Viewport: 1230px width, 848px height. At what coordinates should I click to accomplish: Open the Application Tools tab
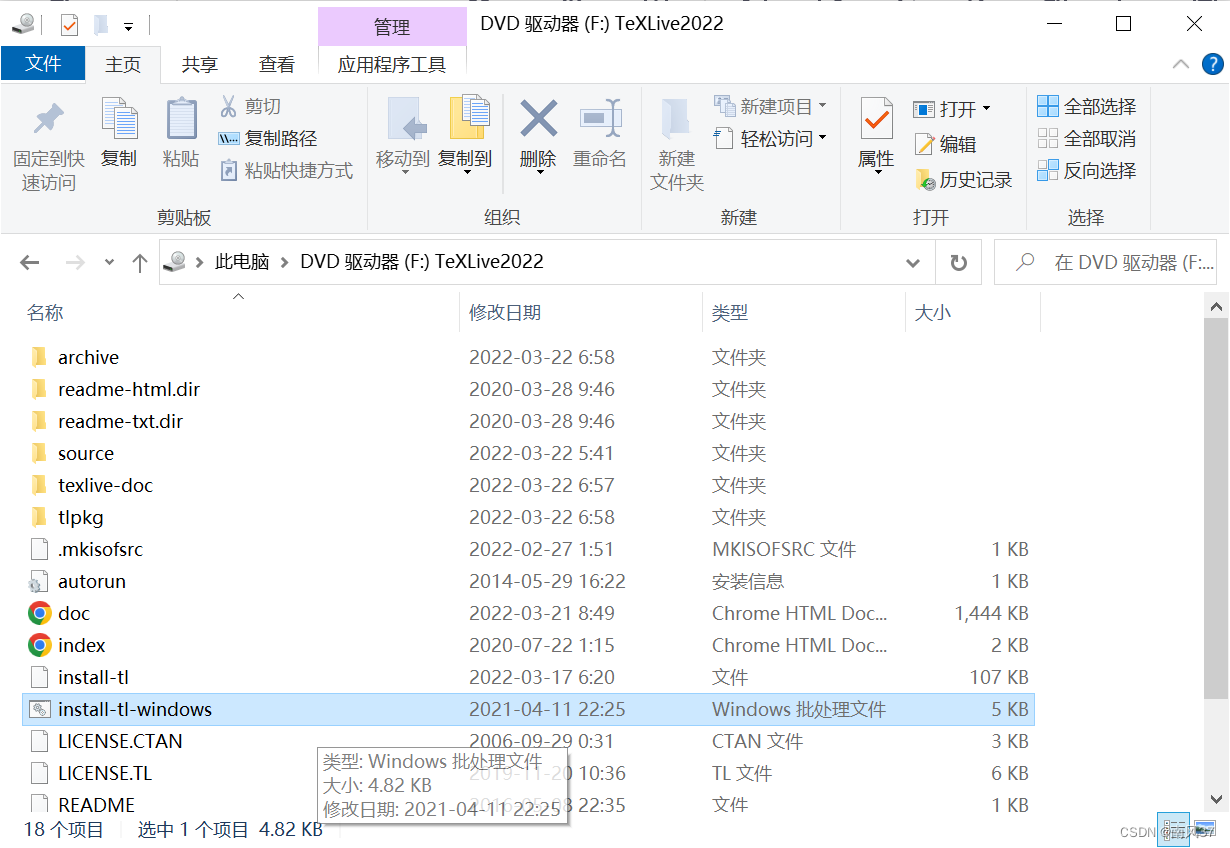pyautogui.click(x=392, y=65)
